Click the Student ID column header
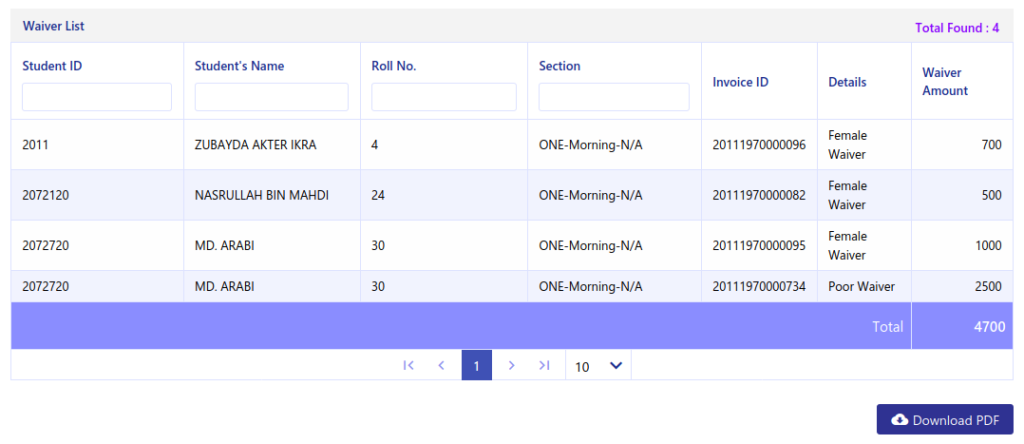 (x=52, y=65)
